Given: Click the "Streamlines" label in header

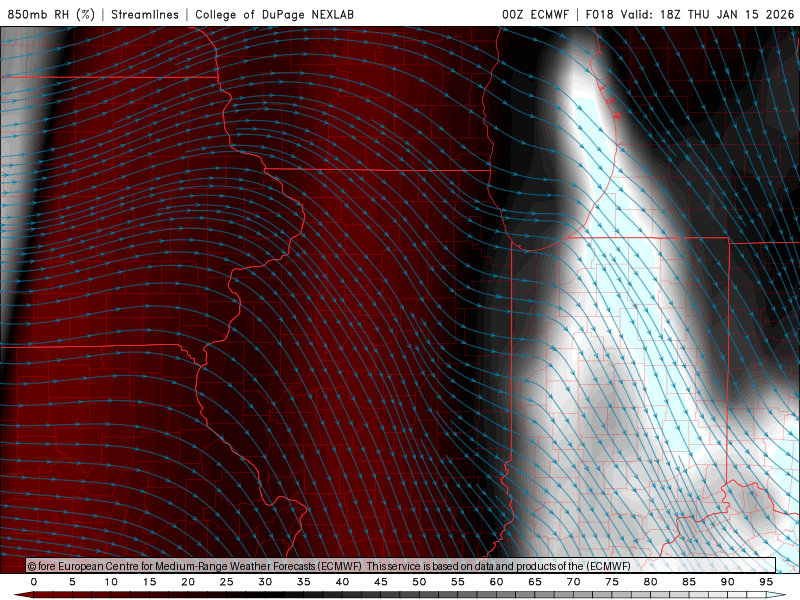Looking at the screenshot, I should (145, 14).
